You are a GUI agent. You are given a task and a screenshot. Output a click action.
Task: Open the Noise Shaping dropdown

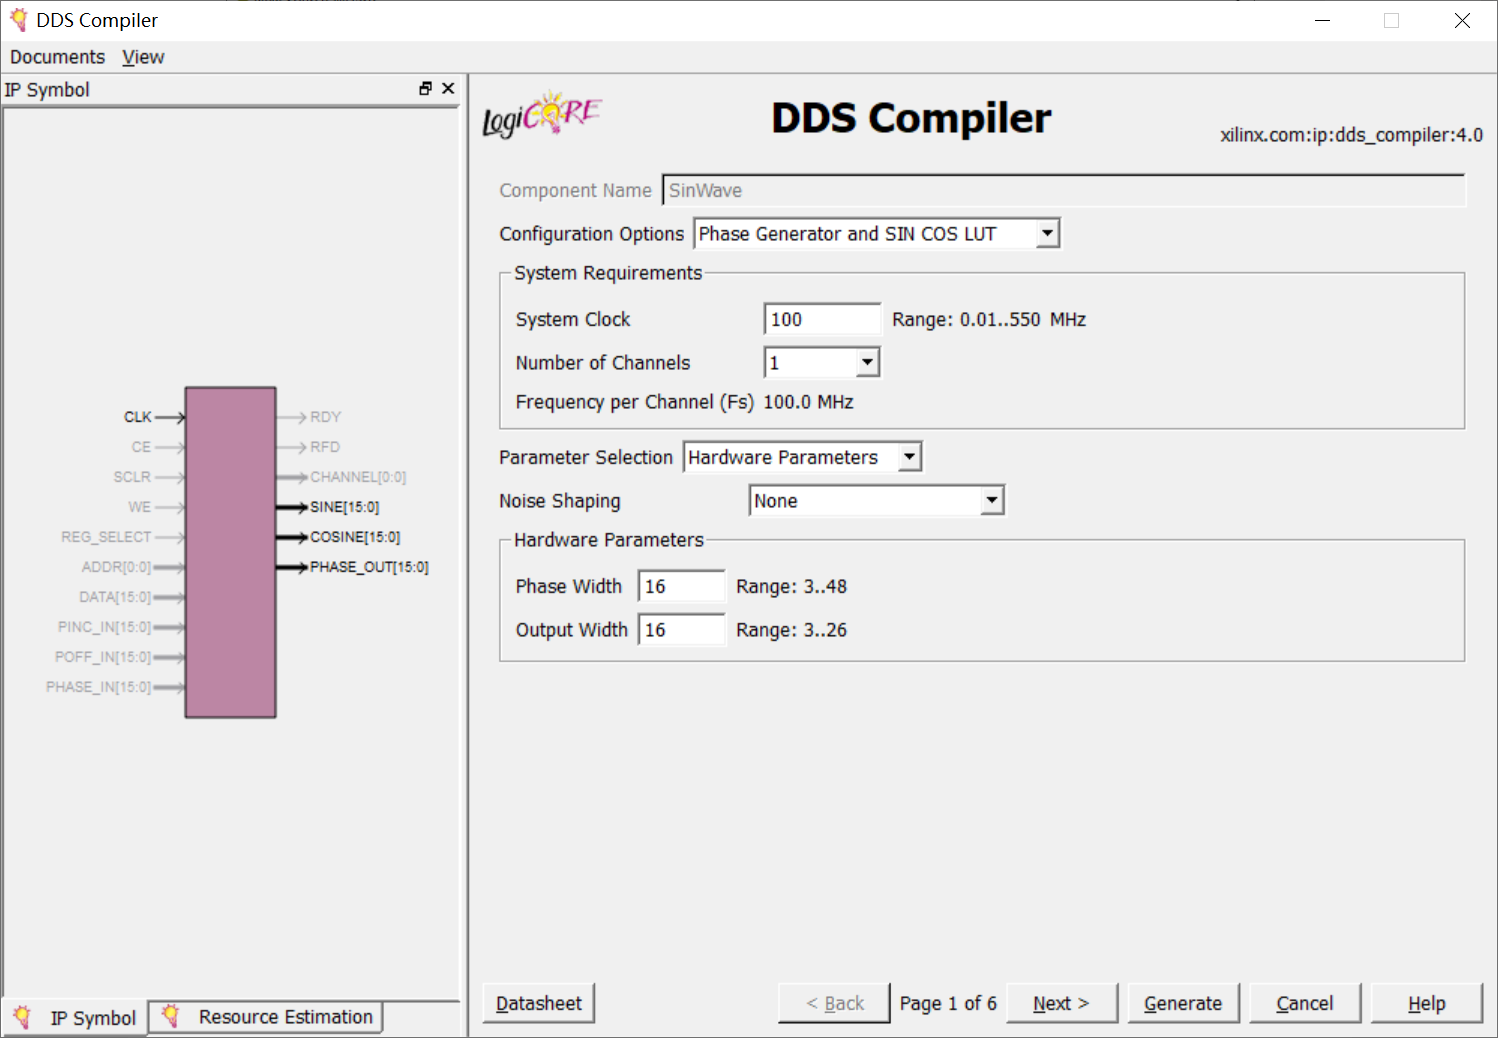(991, 500)
